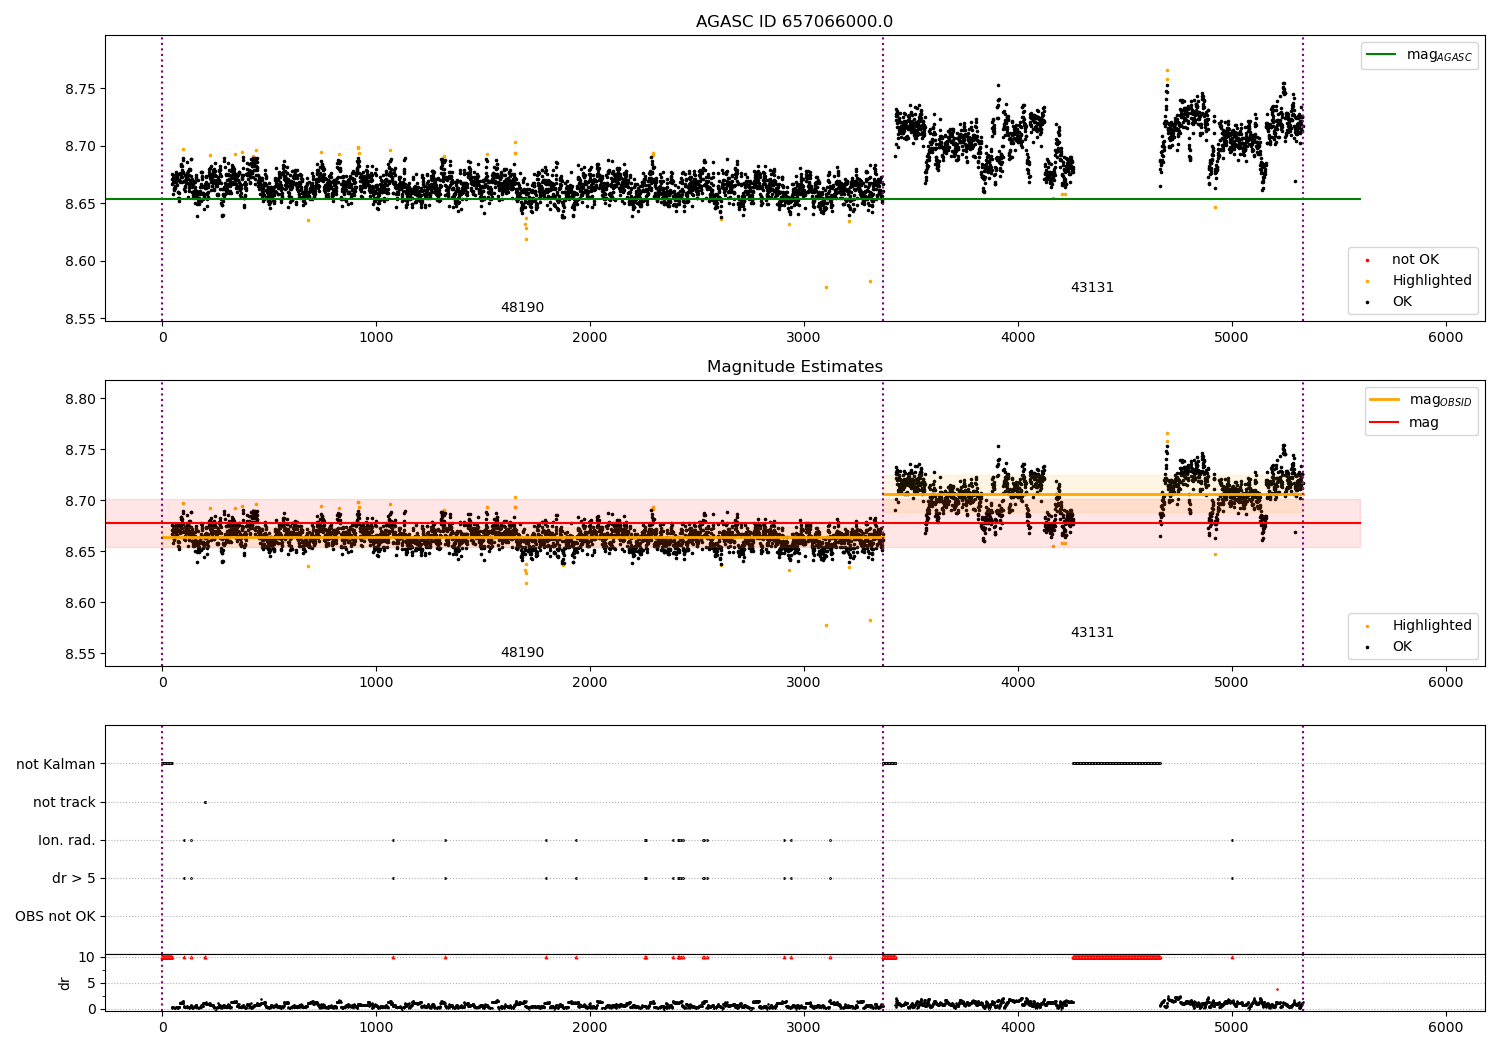Click obsid label 43131 in AGASC plot
Screen dimensions: 1500x1050
click(x=1092, y=288)
